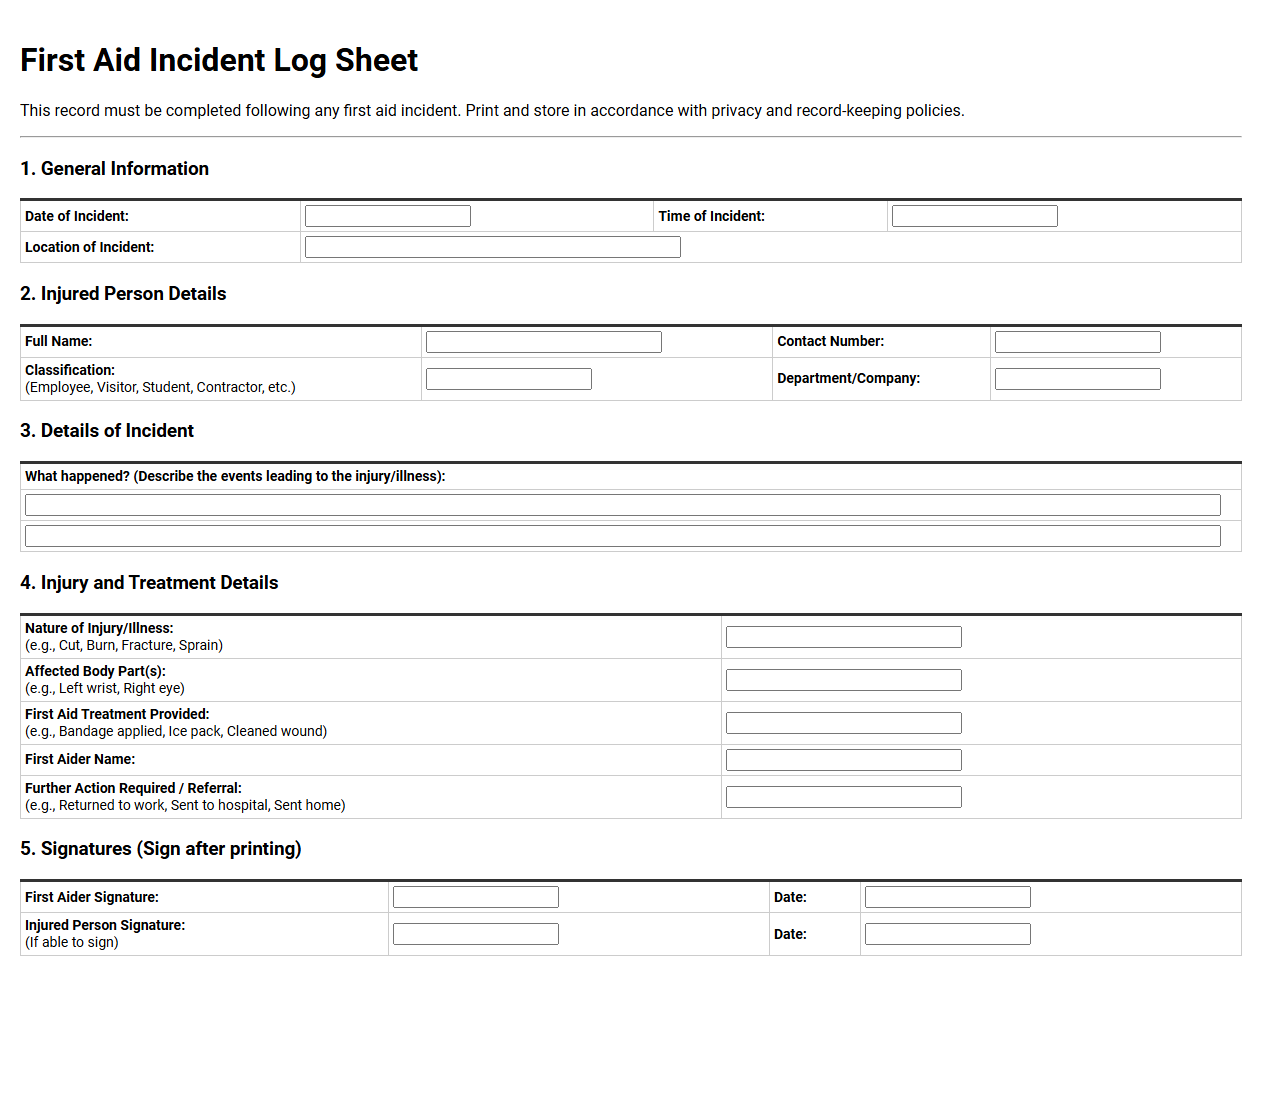This screenshot has height=1120, width=1262.
Task: Click the Date of Incident input field
Action: 388,216
